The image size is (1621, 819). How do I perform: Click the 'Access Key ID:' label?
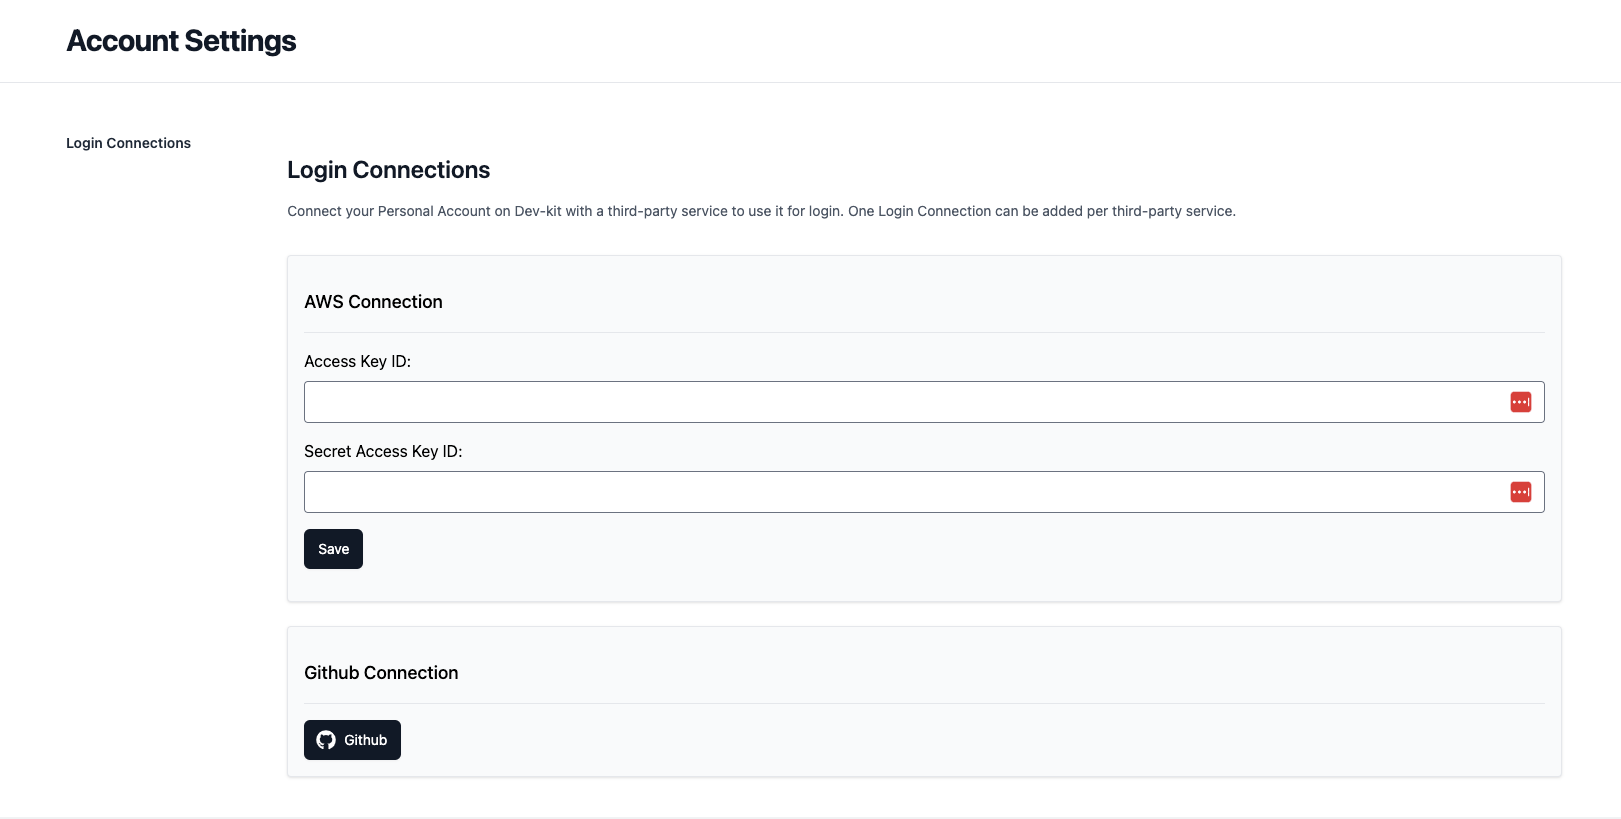(x=357, y=361)
